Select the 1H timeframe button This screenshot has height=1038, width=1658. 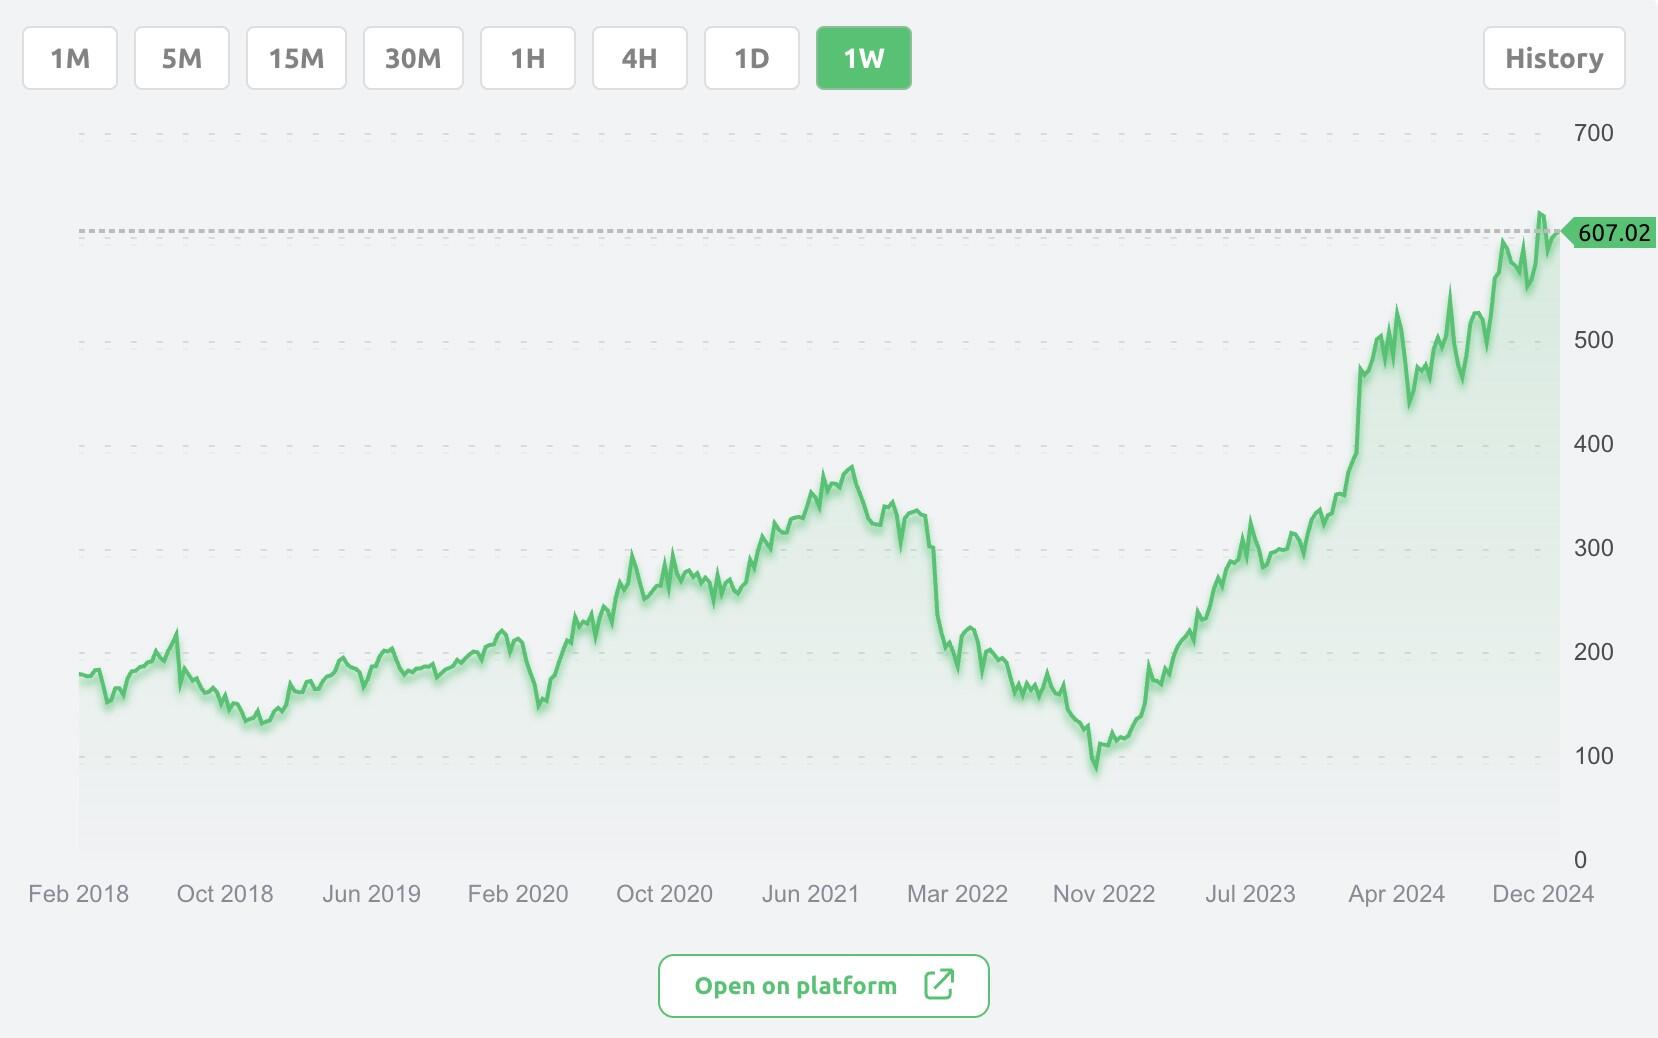[x=528, y=58]
